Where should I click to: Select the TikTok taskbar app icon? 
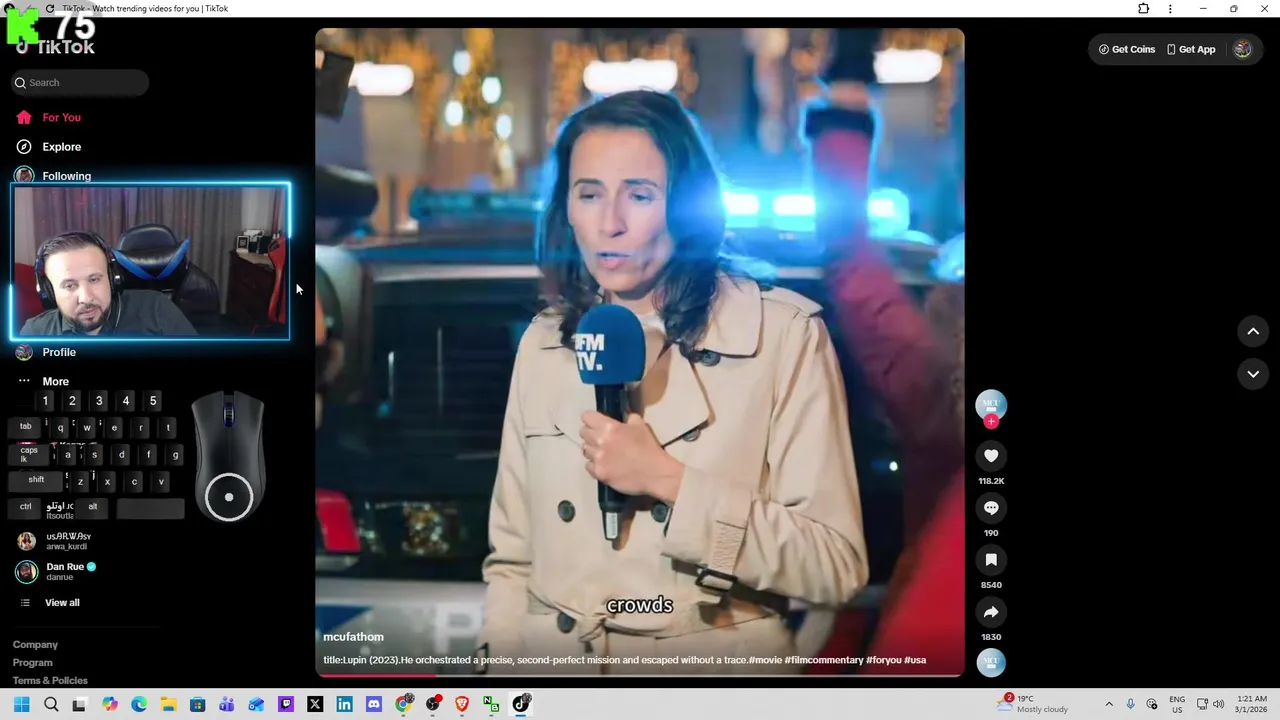point(521,704)
